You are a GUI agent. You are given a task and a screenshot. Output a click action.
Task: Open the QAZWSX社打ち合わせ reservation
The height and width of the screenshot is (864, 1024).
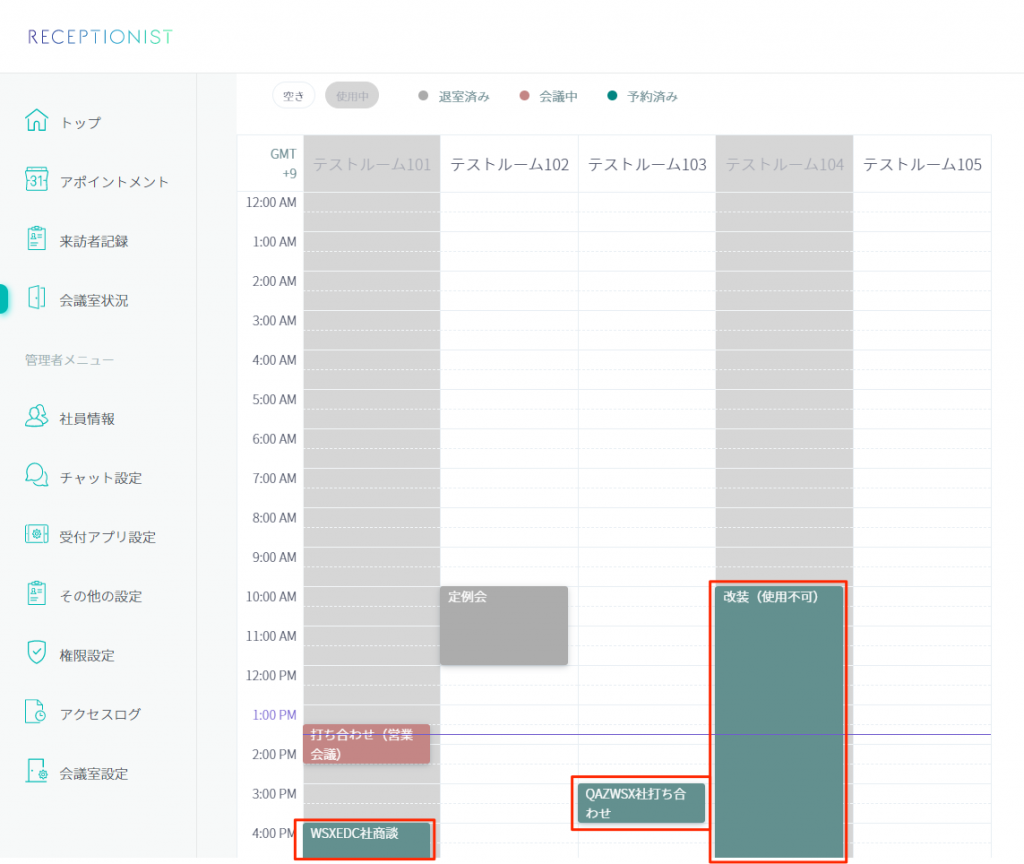(x=641, y=803)
